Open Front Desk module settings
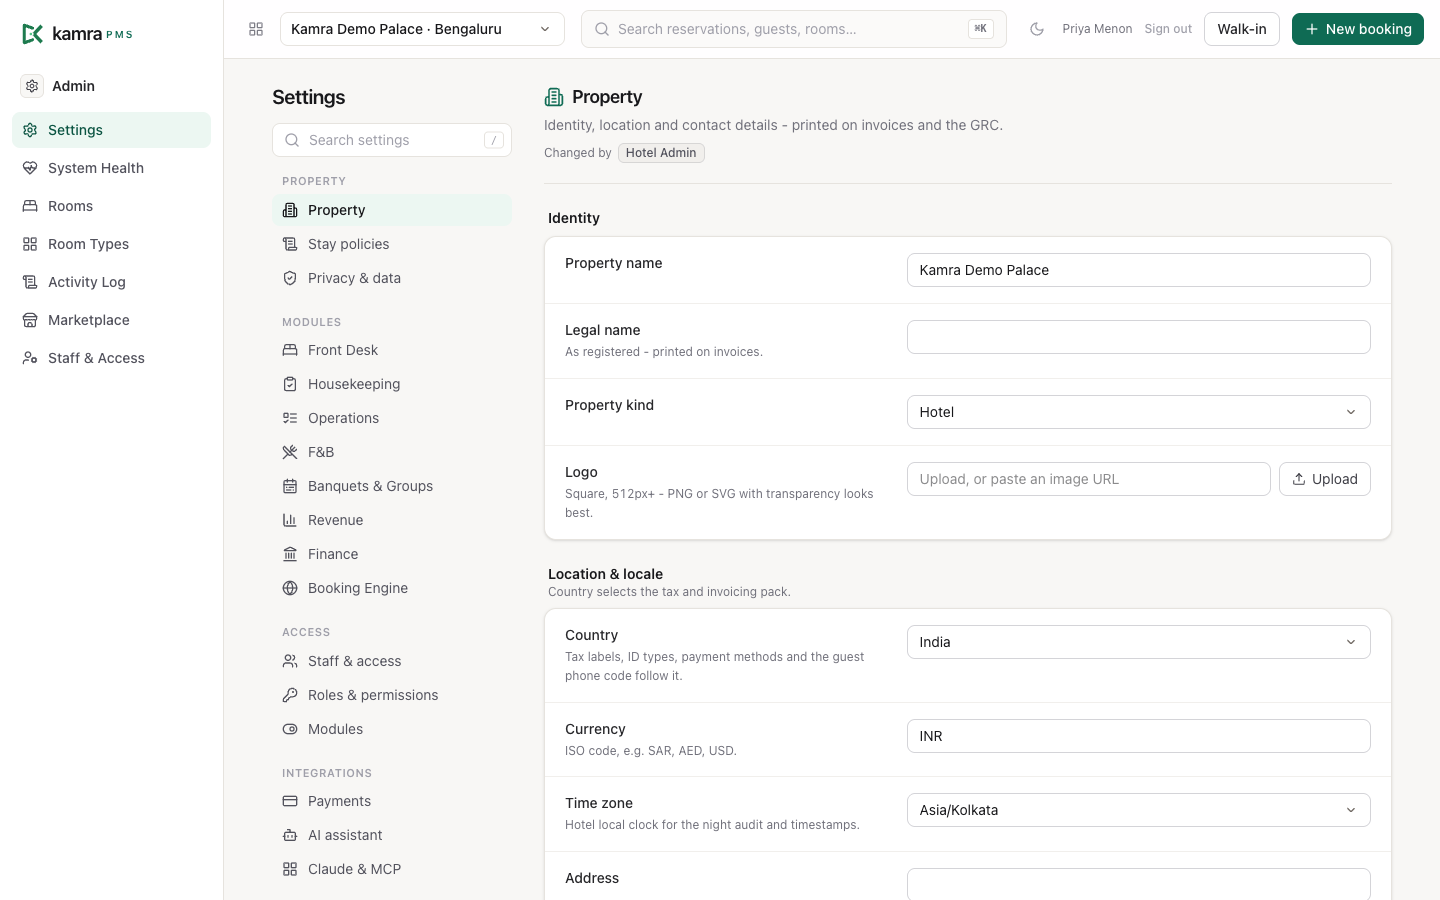This screenshot has width=1440, height=900. pos(392,350)
